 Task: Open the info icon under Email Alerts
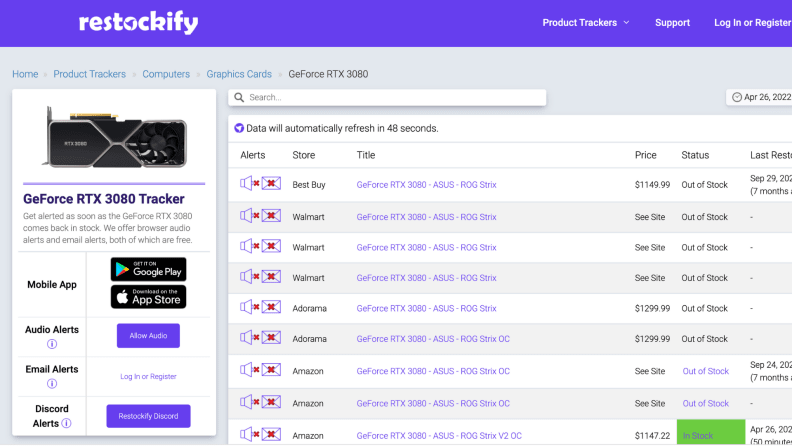(x=52, y=383)
